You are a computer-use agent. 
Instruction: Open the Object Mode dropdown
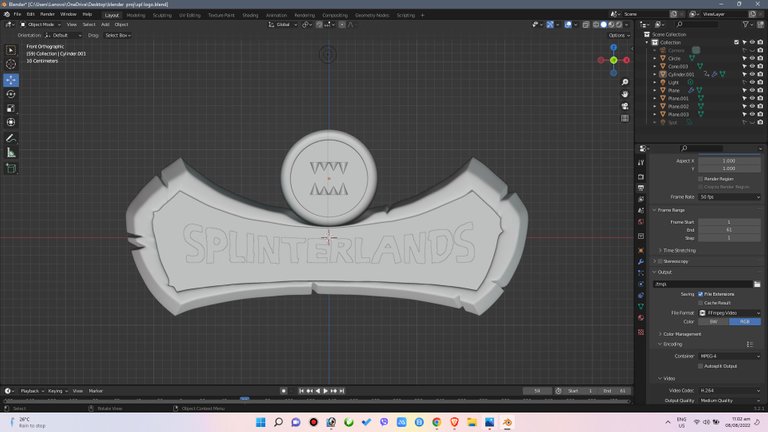[x=41, y=24]
